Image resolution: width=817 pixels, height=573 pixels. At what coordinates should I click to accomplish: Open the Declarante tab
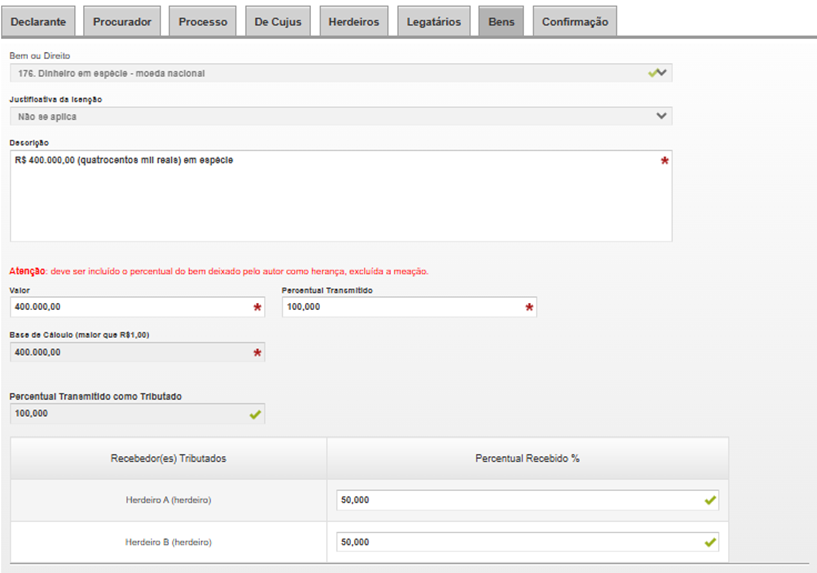(39, 21)
